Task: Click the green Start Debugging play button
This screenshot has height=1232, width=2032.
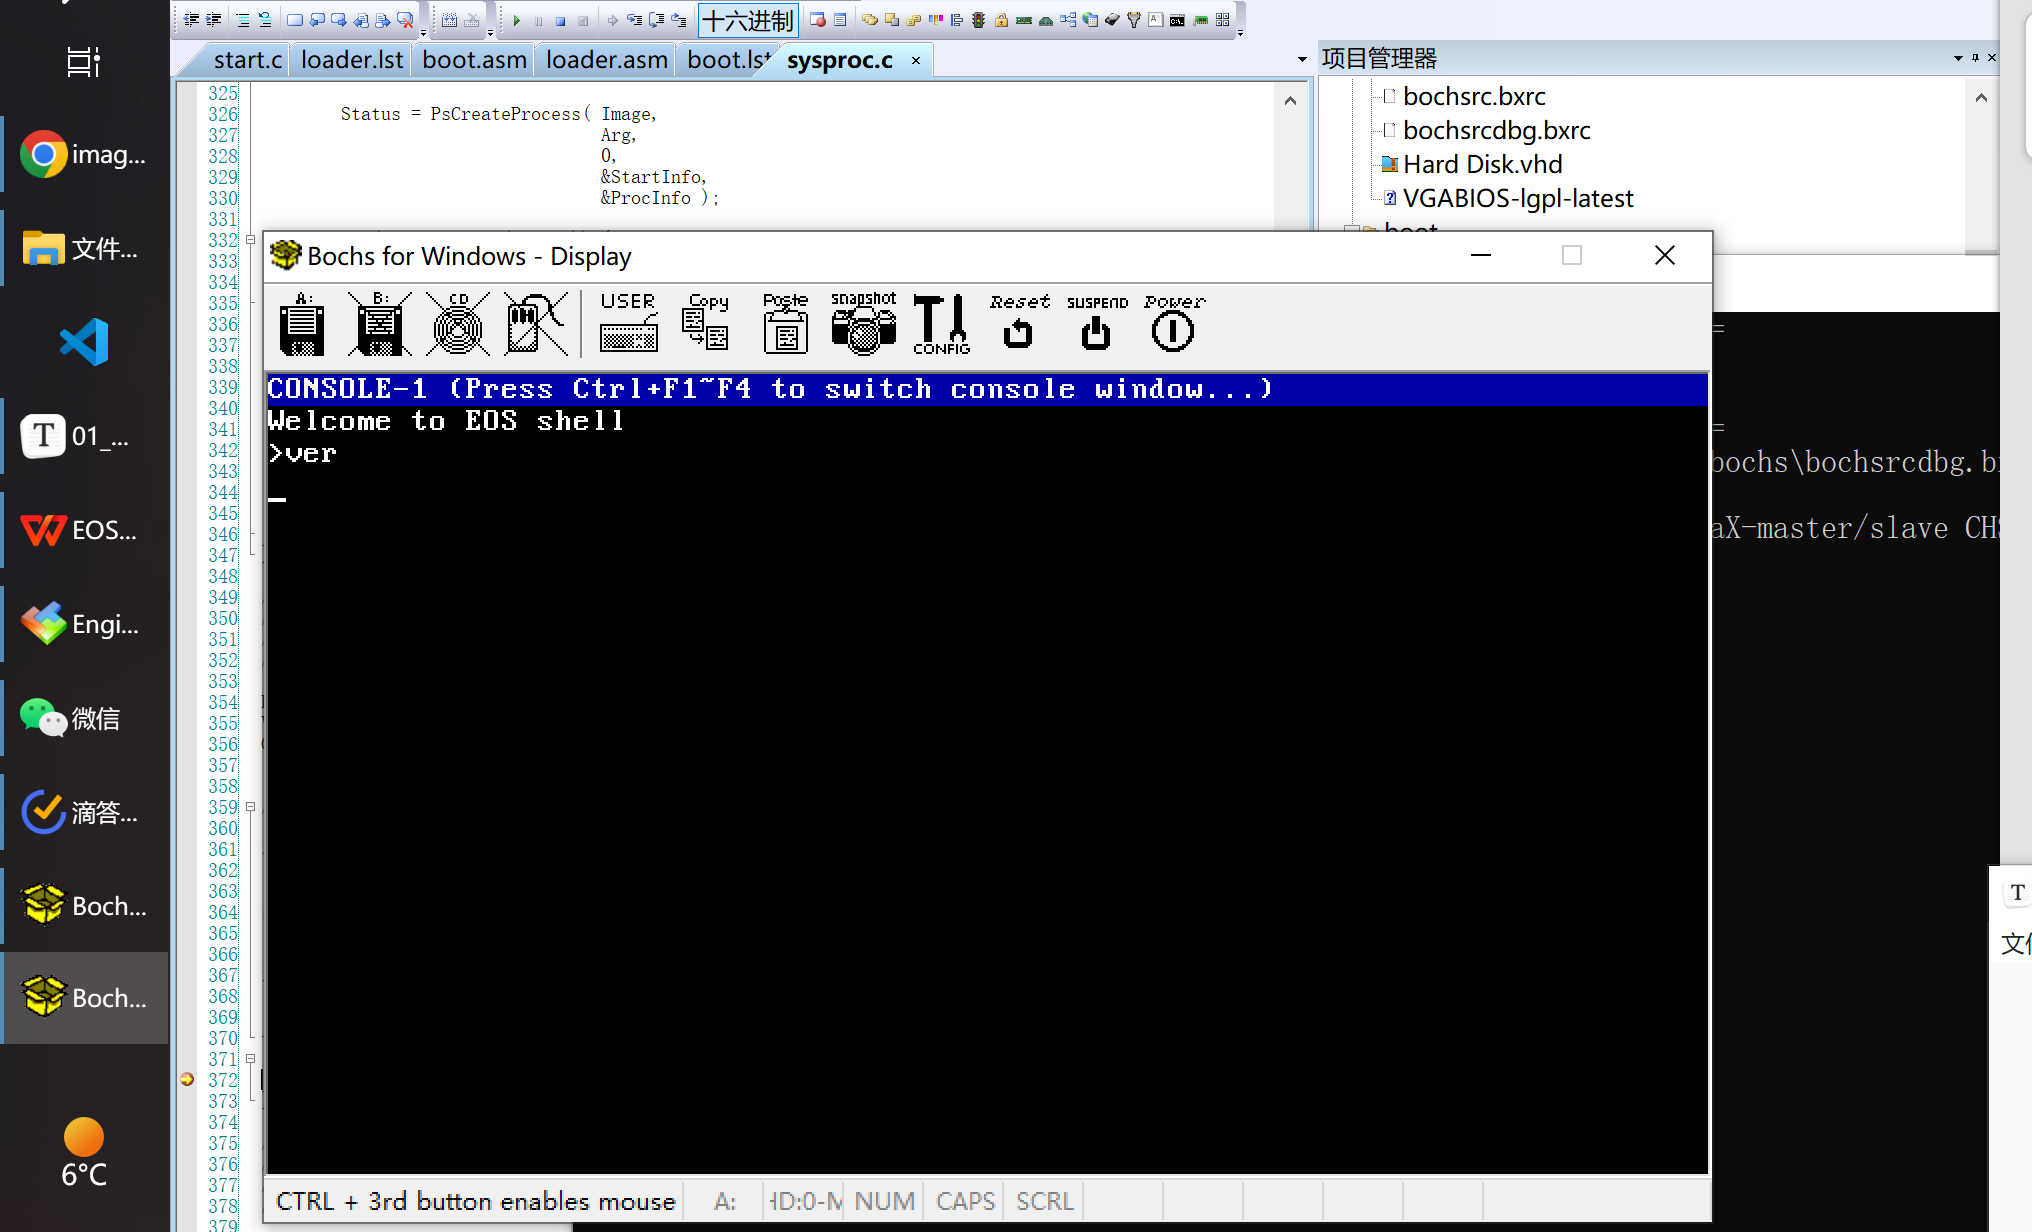Action: (x=517, y=20)
